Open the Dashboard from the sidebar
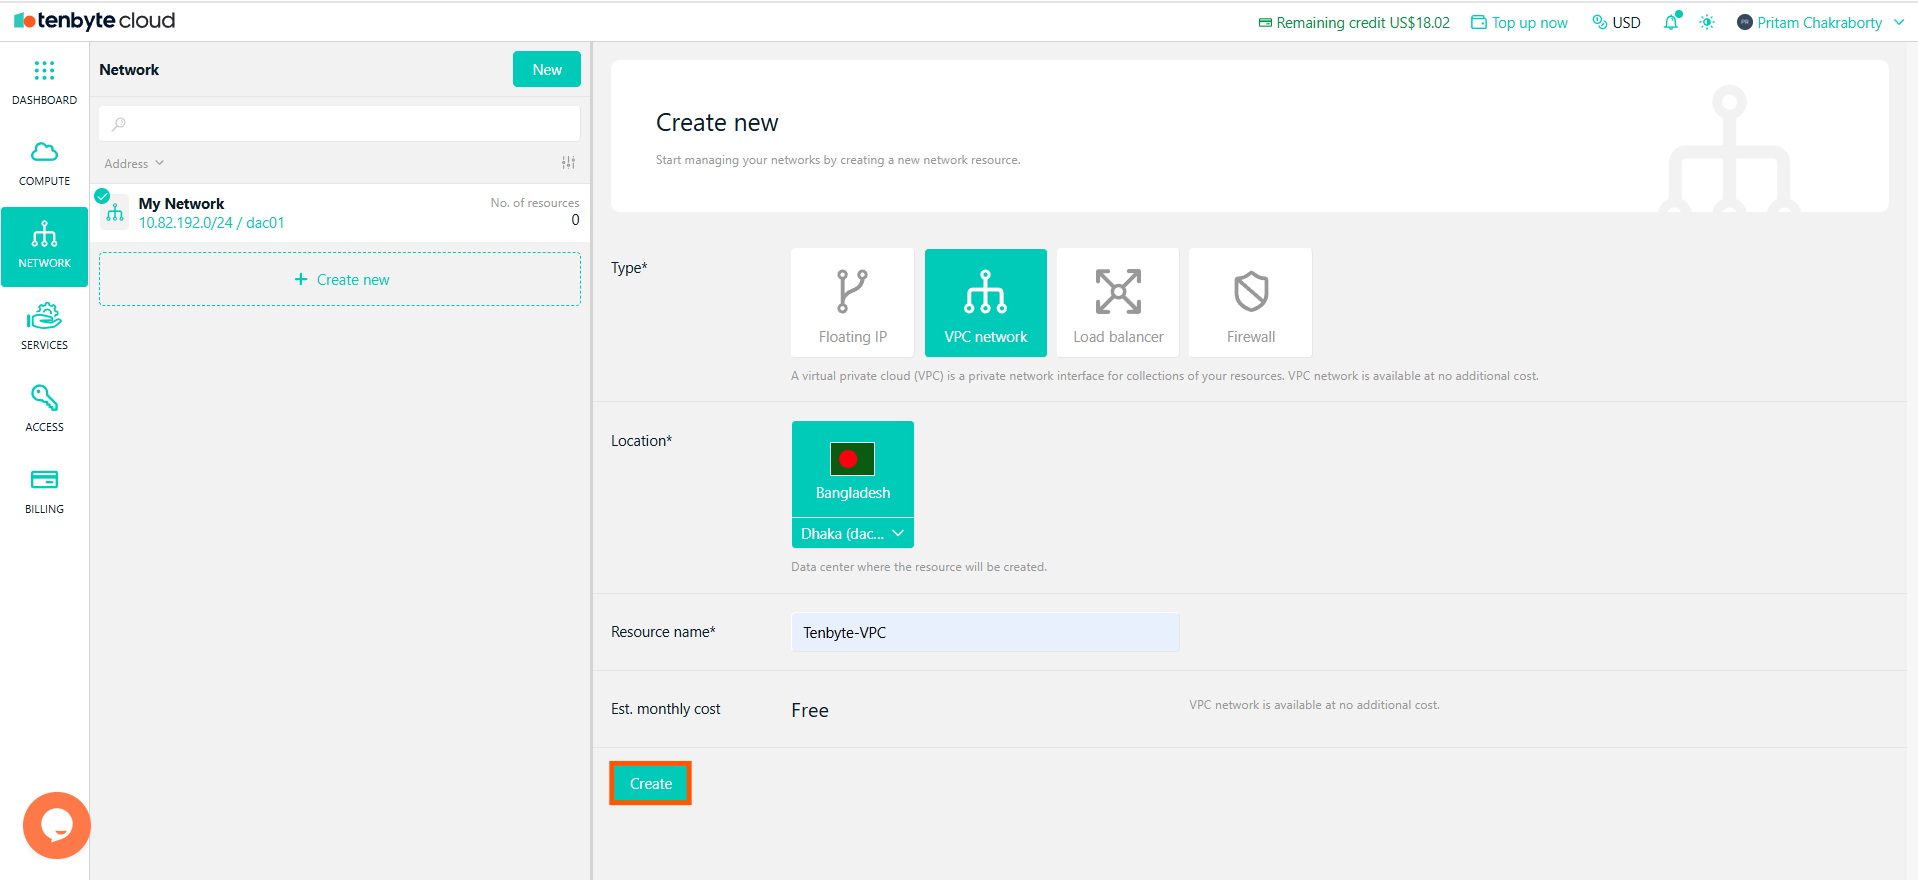Screen dimensions: 1918x880 (44, 82)
